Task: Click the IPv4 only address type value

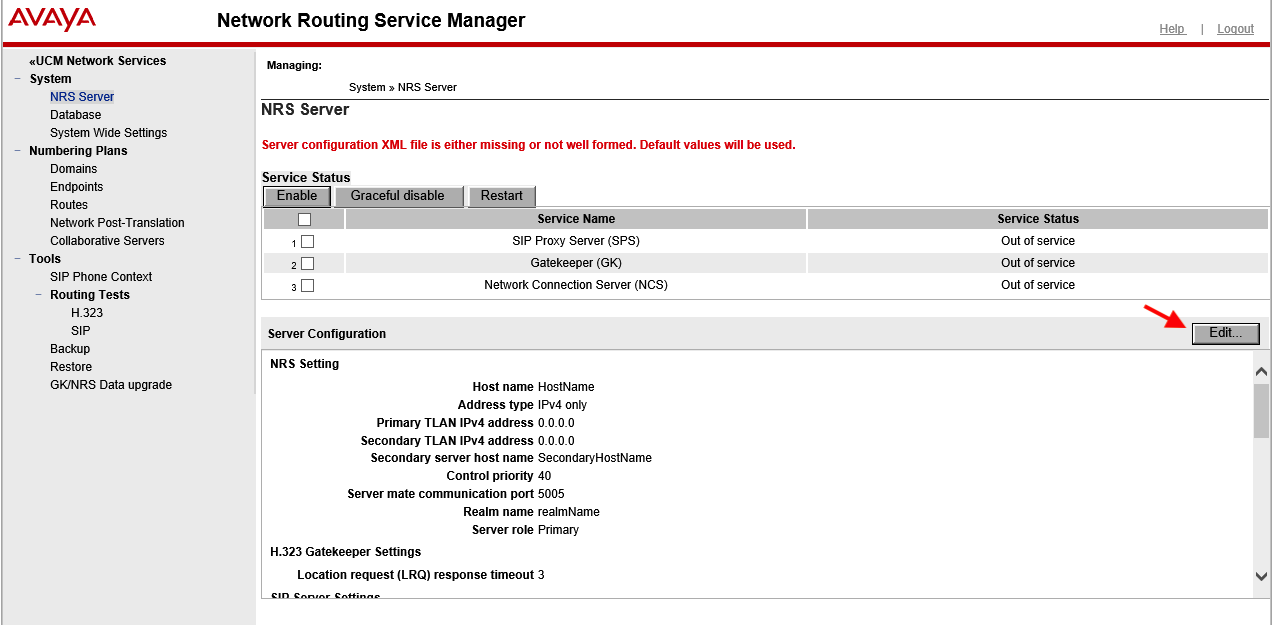Action: (x=563, y=405)
